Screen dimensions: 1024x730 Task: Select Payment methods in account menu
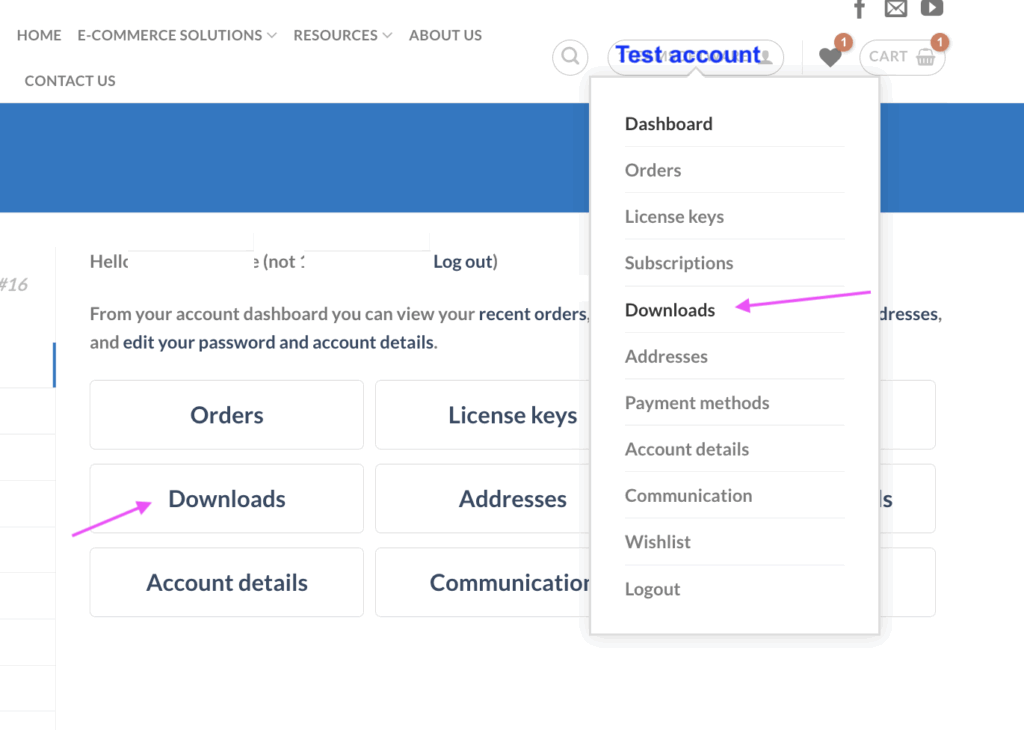pyautogui.click(x=697, y=403)
